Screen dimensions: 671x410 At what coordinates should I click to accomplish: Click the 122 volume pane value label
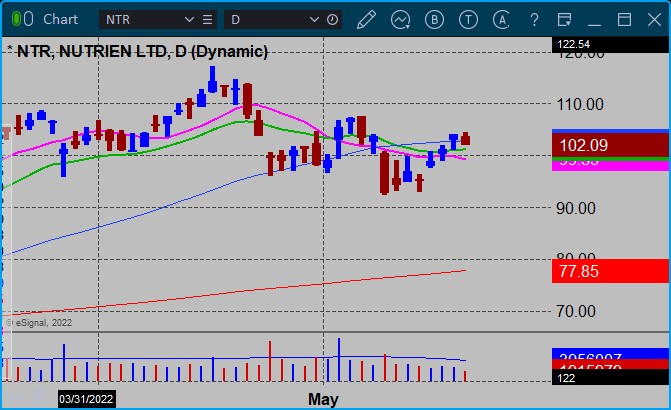click(x=610, y=377)
